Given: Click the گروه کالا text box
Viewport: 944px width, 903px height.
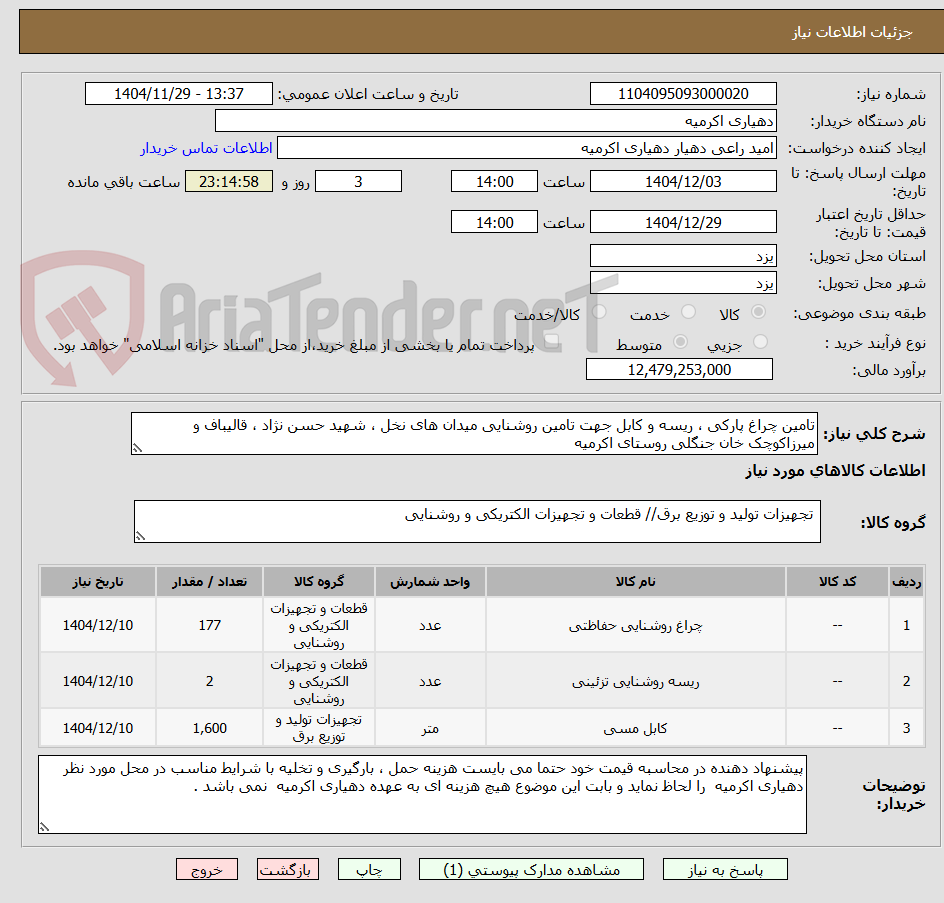Looking at the screenshot, I should 477,521.
